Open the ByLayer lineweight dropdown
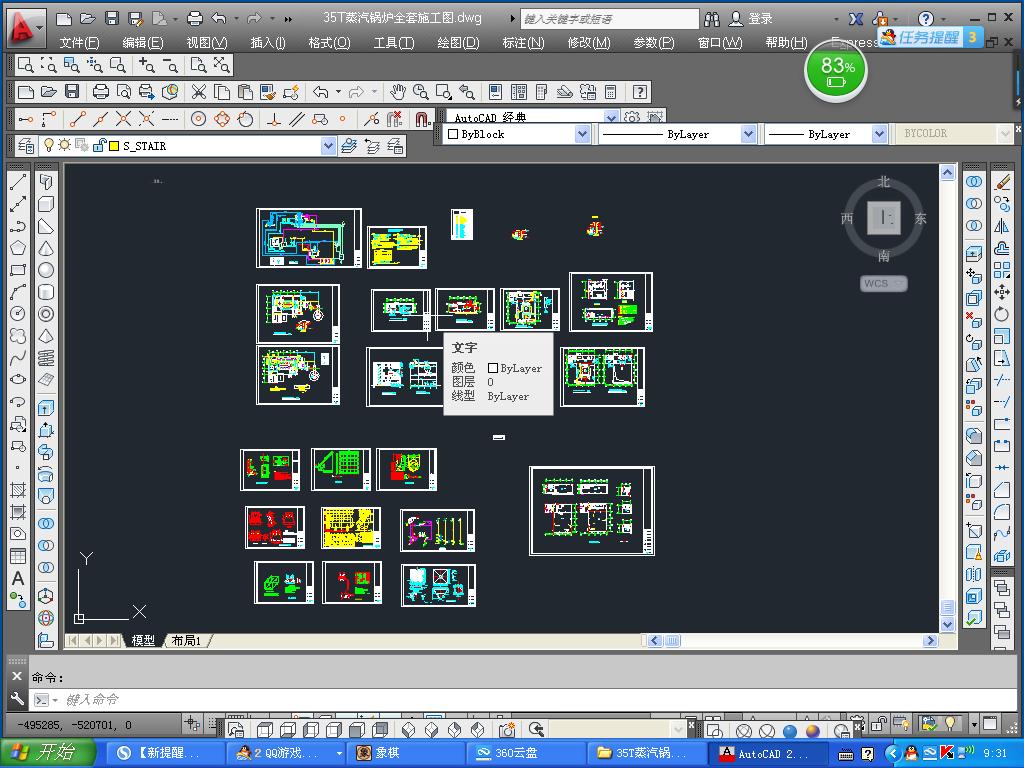 pyautogui.click(x=879, y=134)
